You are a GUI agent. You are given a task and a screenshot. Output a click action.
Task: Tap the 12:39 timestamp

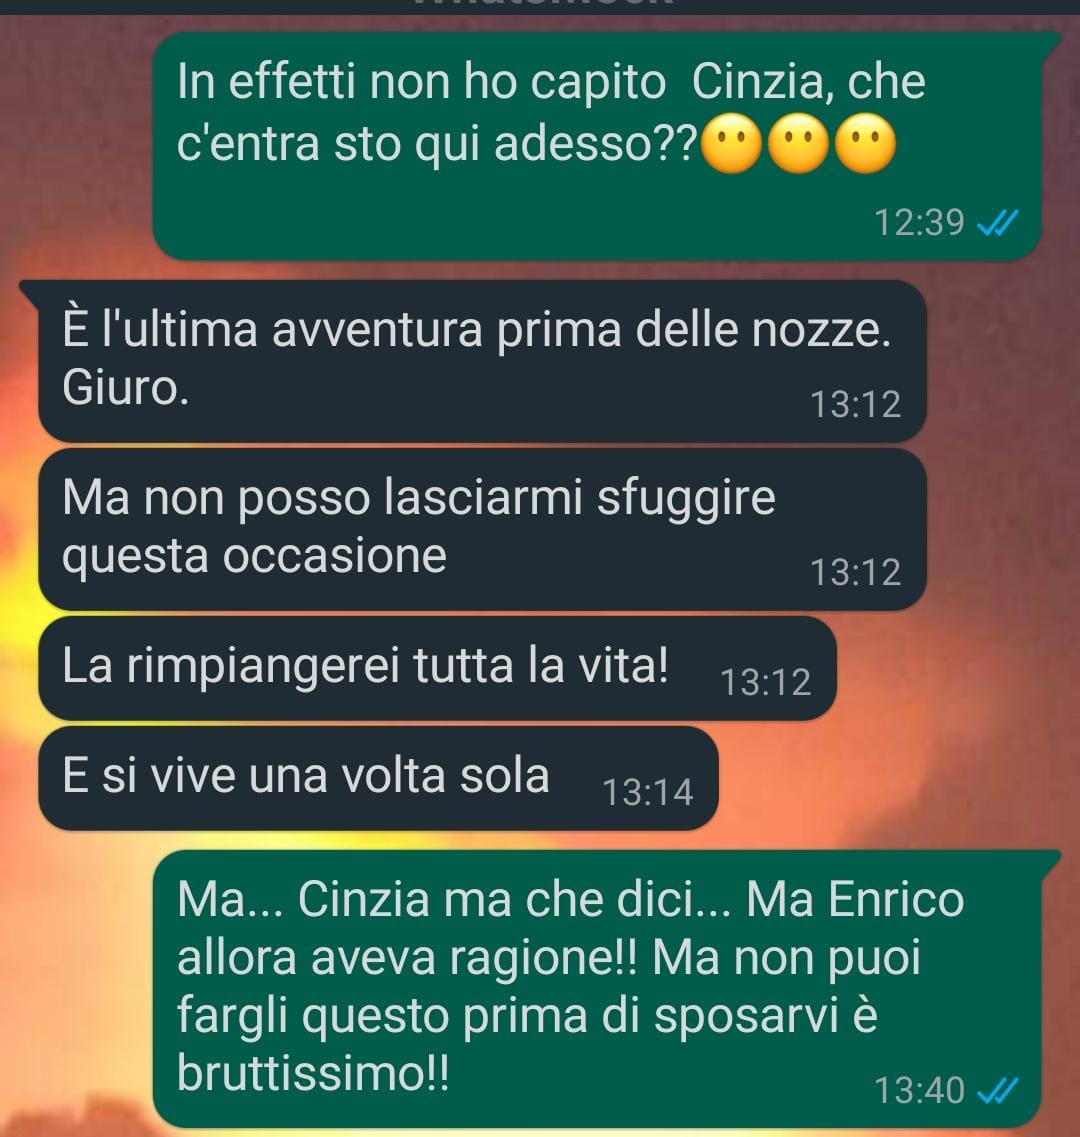click(919, 223)
